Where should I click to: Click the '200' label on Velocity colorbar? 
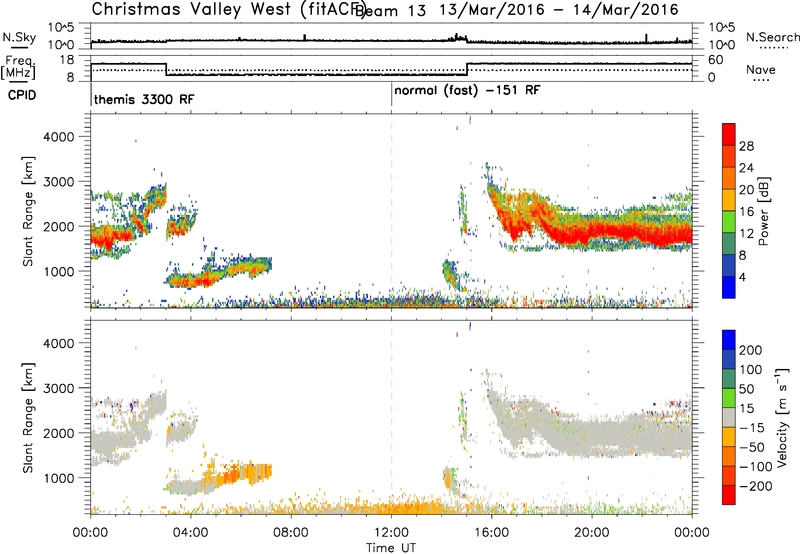pyautogui.click(x=751, y=350)
